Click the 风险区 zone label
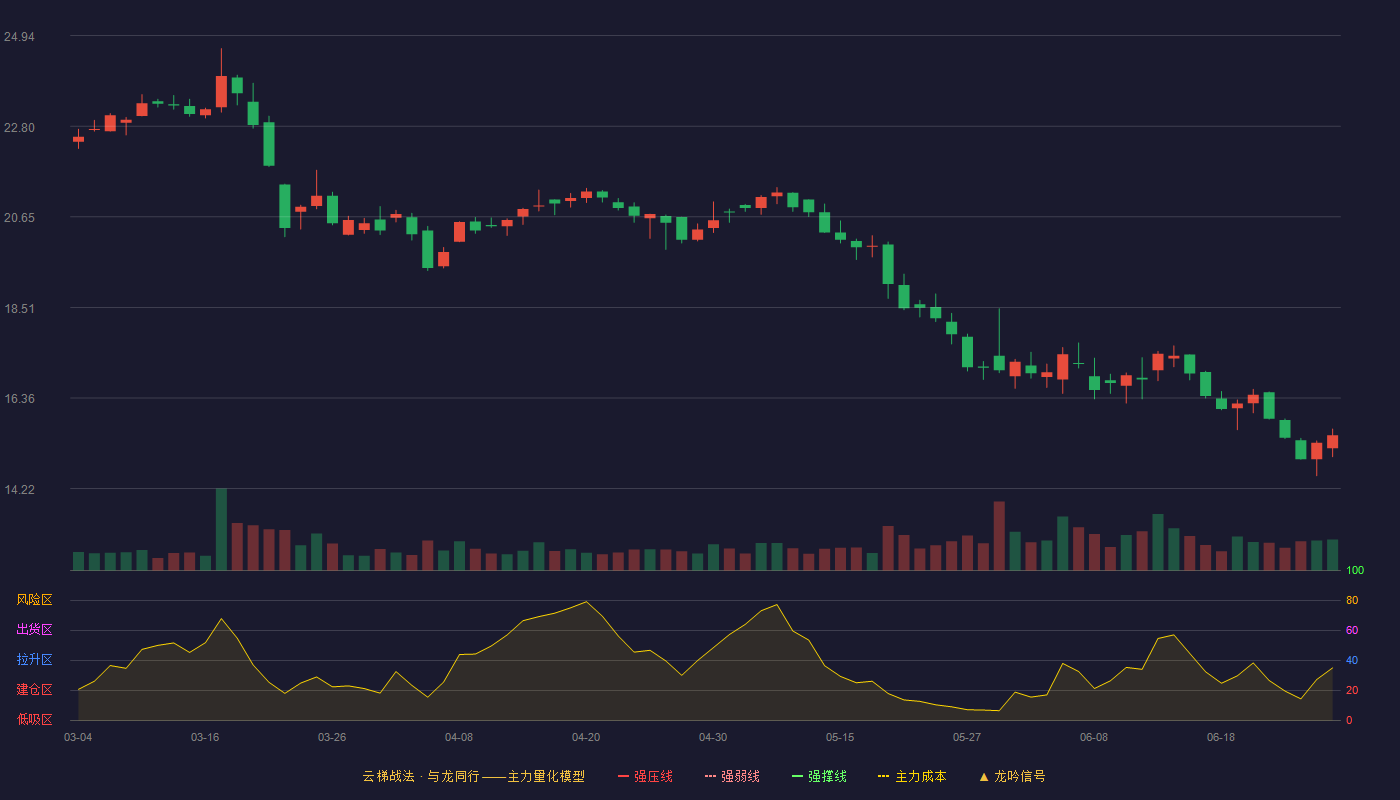1400x800 pixels. [x=35, y=600]
